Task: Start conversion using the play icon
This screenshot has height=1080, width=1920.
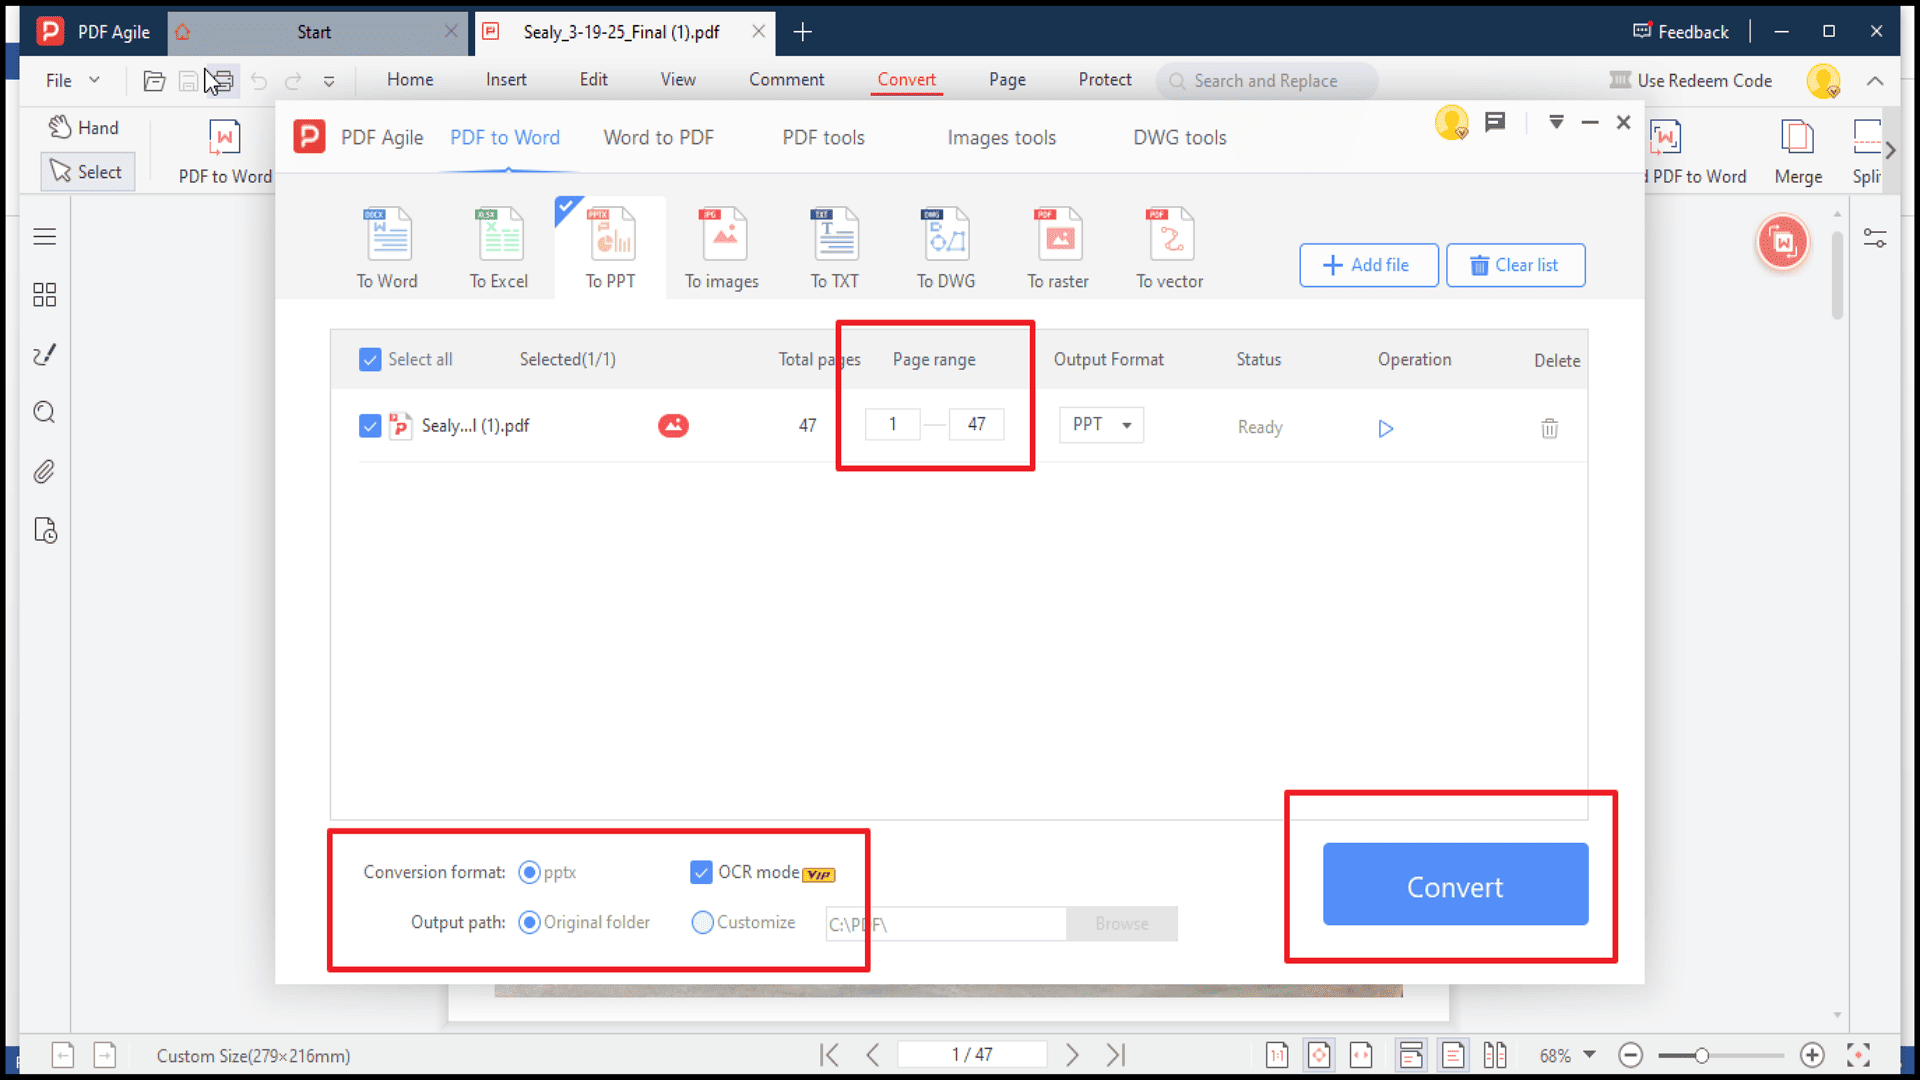Action: coord(1385,428)
